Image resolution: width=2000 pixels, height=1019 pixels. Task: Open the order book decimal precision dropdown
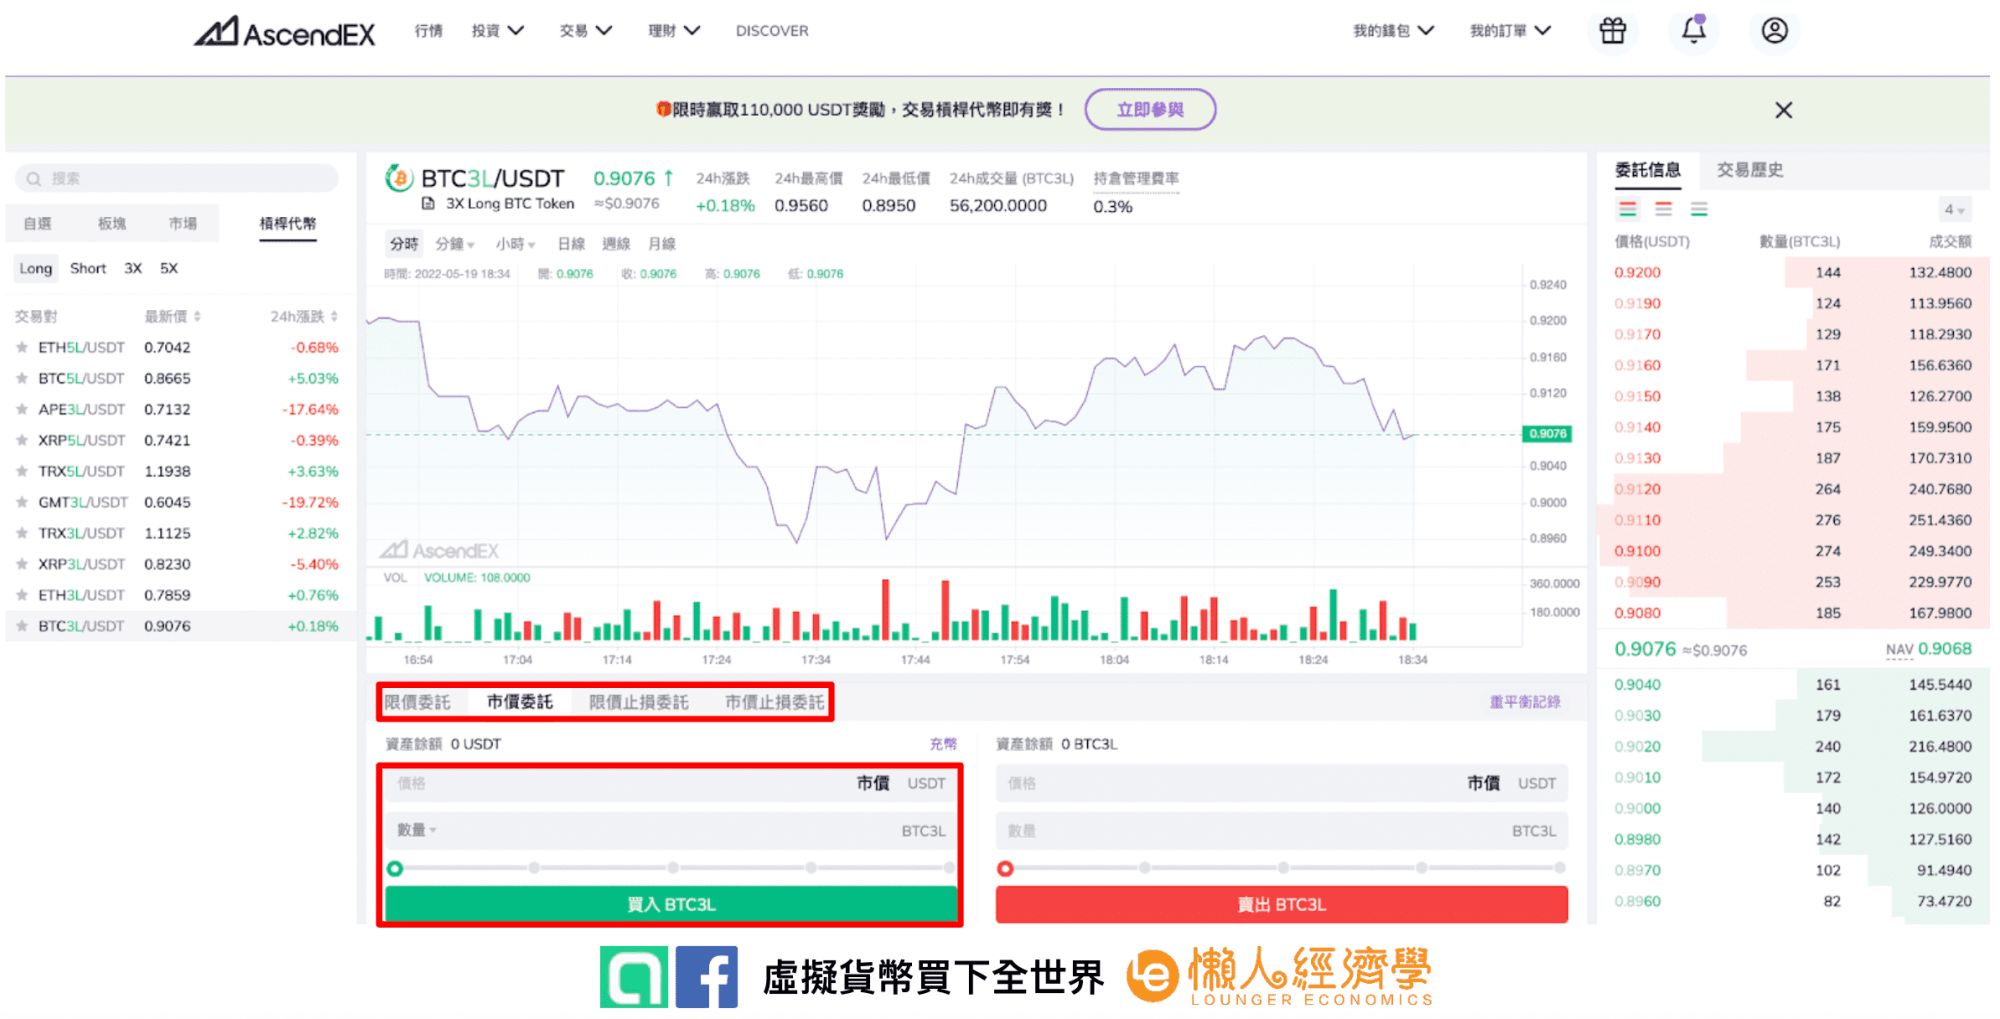1954,209
